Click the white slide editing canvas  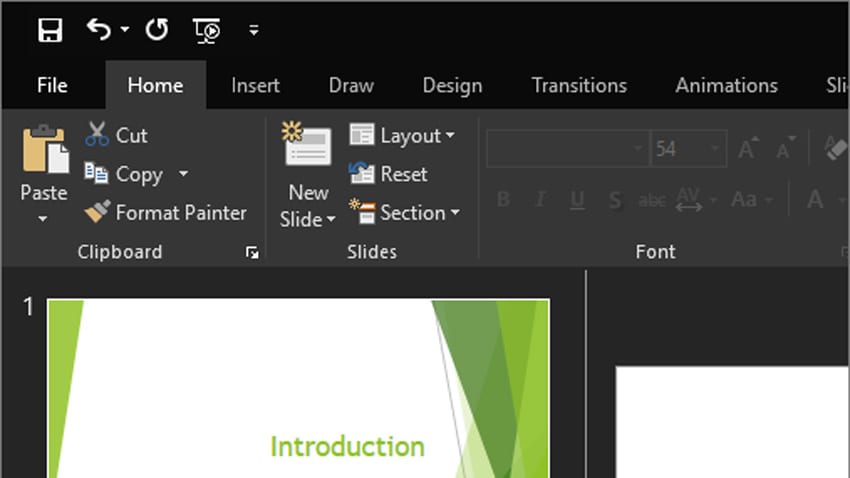point(732,422)
